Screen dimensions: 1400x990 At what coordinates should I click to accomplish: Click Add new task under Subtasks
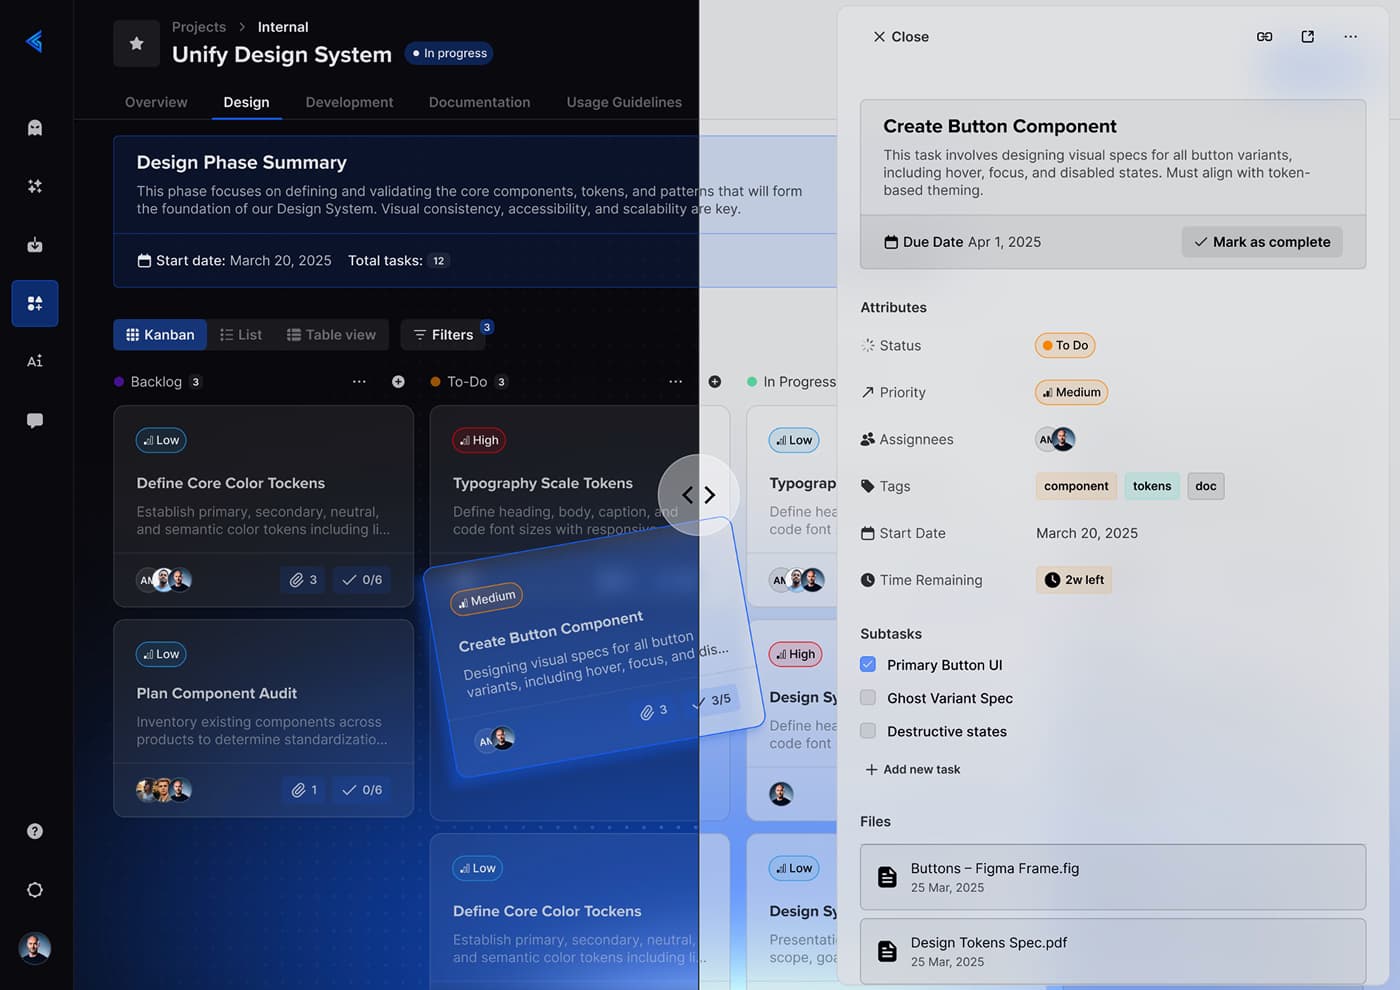point(912,769)
